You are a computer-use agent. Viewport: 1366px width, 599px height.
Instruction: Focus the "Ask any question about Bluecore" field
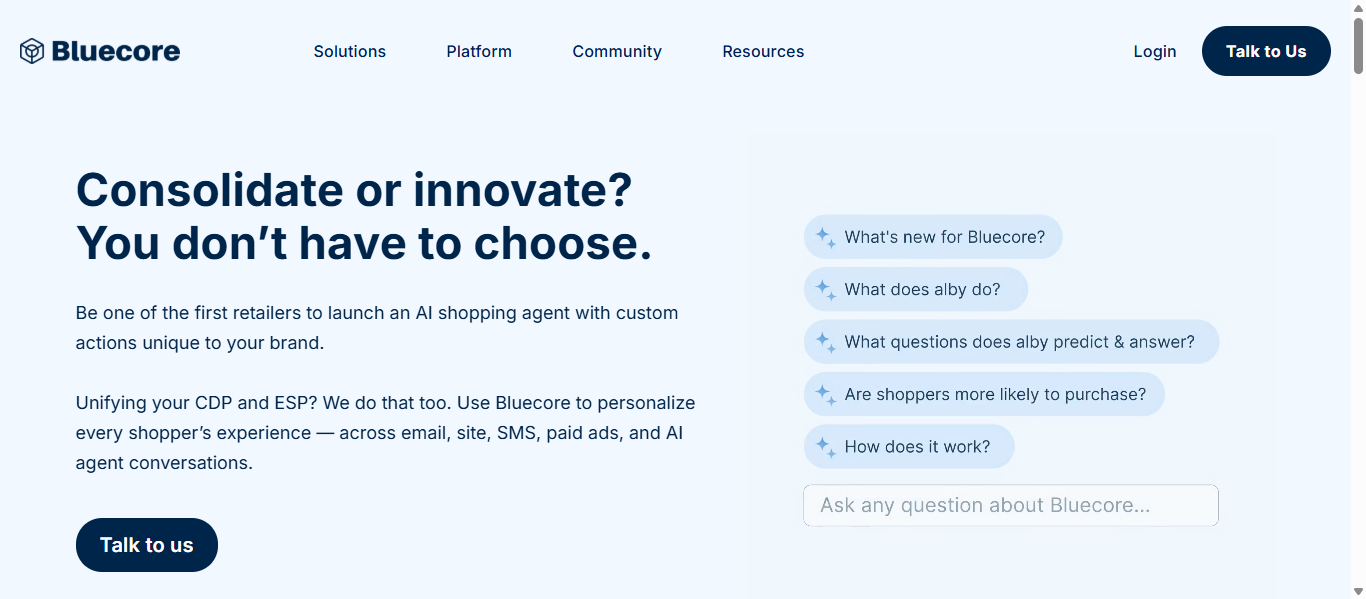1010,506
